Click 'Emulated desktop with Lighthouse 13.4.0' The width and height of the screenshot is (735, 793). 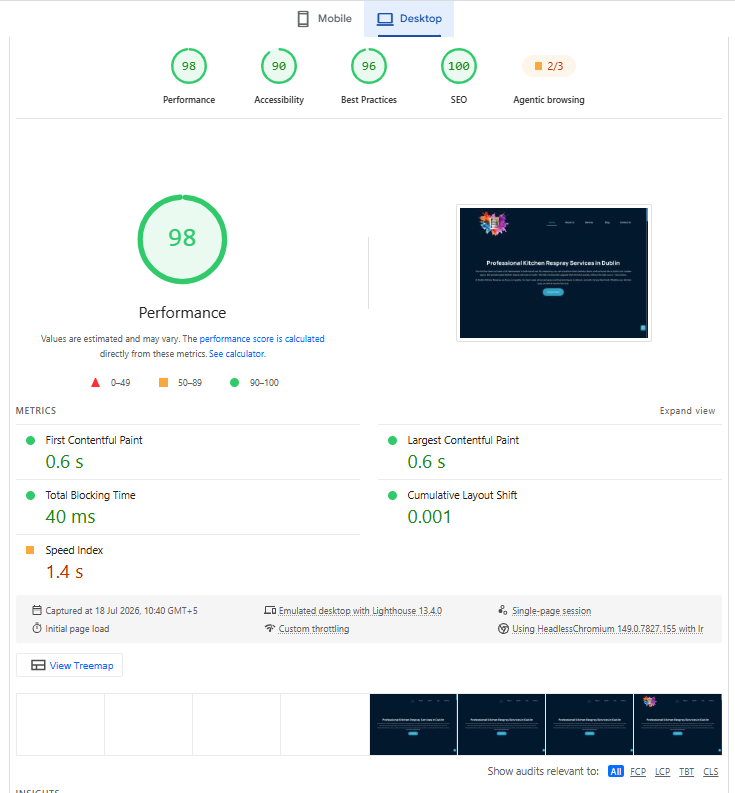coord(360,611)
